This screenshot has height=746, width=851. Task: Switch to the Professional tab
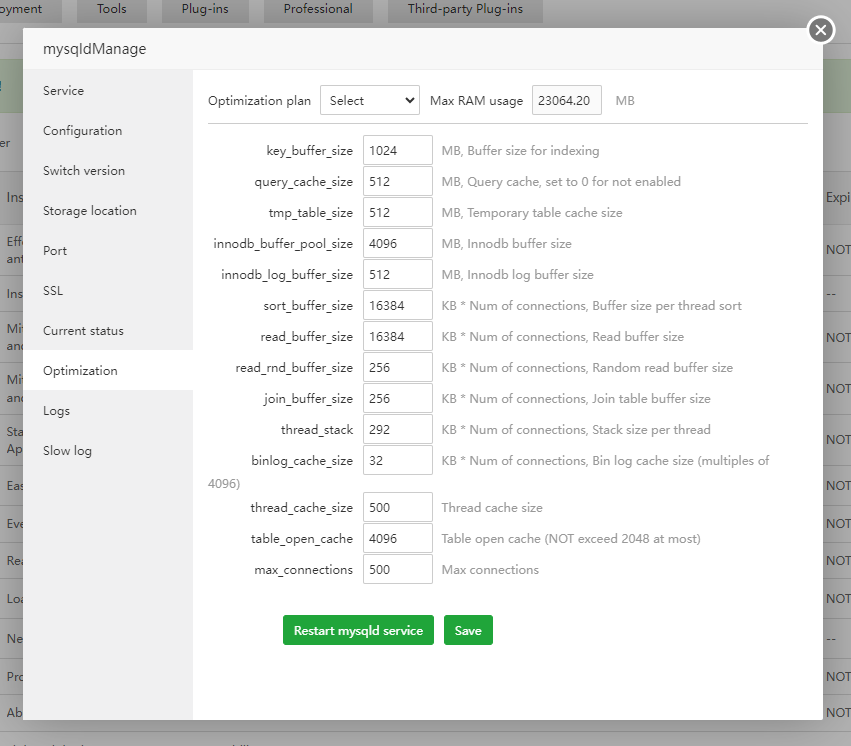point(318,9)
